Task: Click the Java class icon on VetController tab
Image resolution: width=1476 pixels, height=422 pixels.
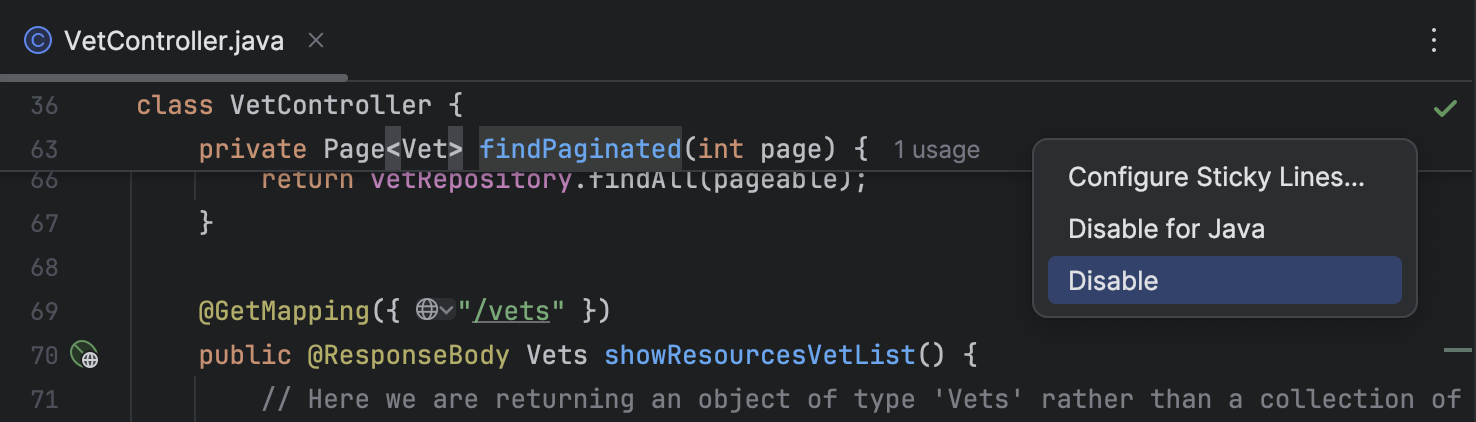Action: click(37, 41)
